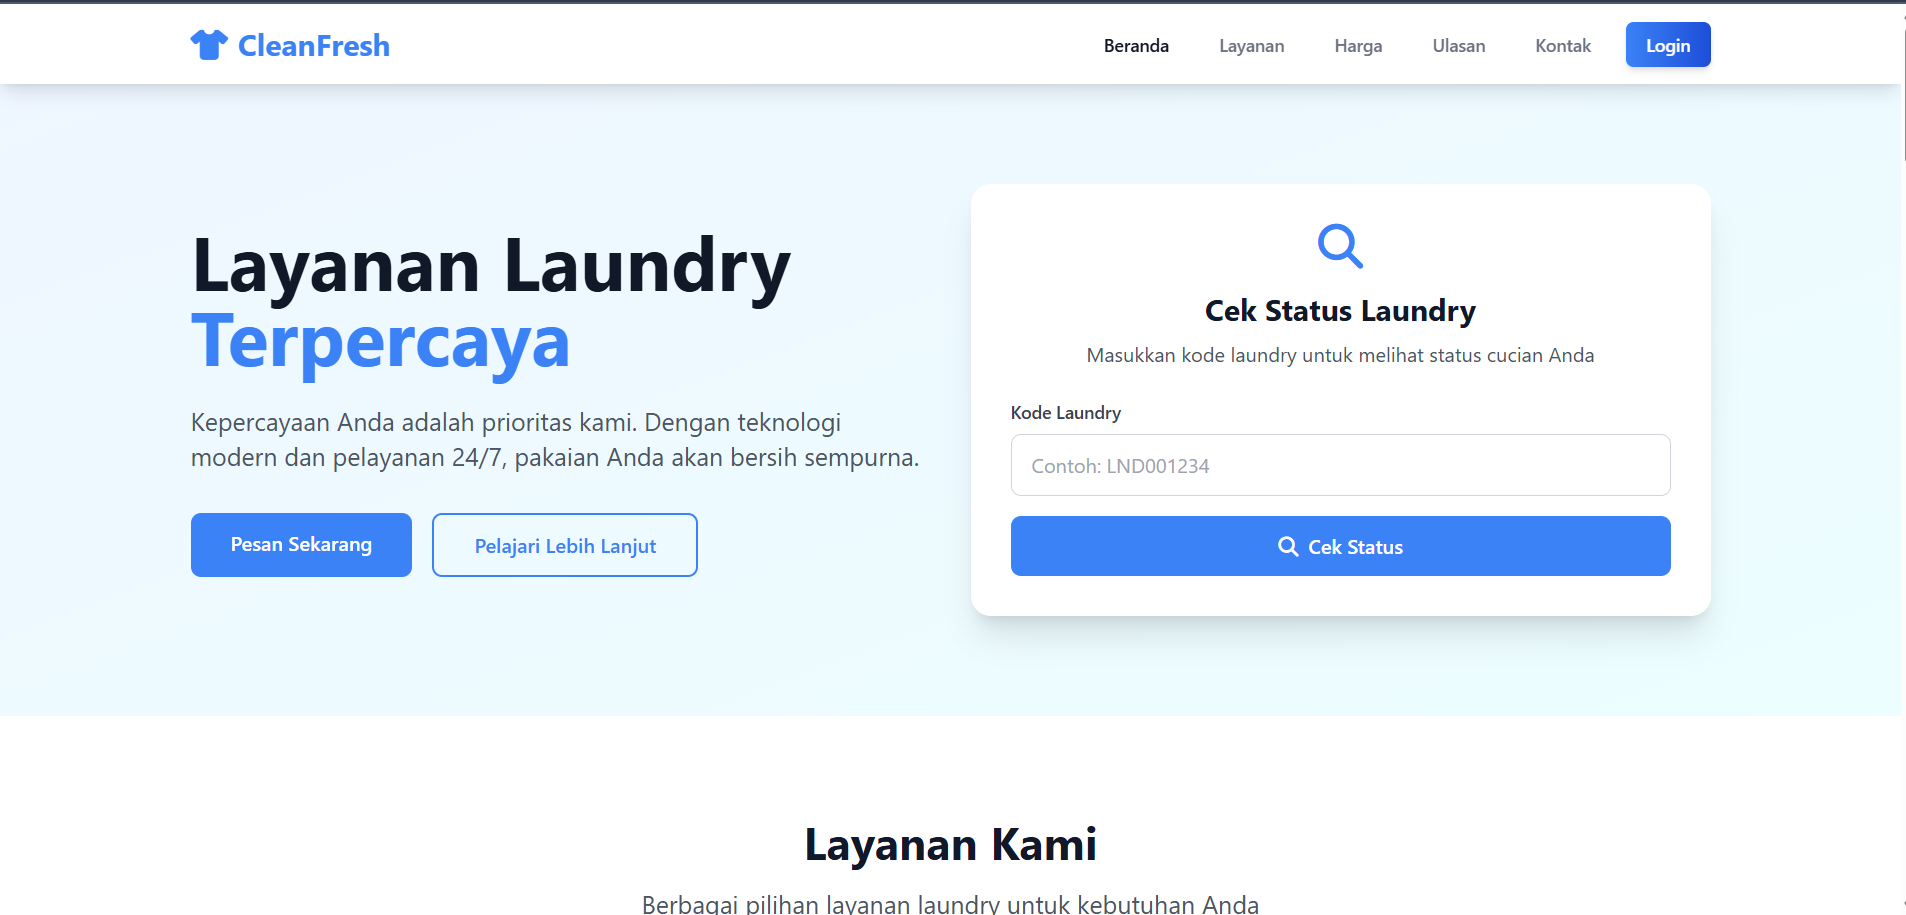Click the magnifying glass icon above Cek Status Laundry
Screen dimensions: 1906x915
coord(1340,246)
